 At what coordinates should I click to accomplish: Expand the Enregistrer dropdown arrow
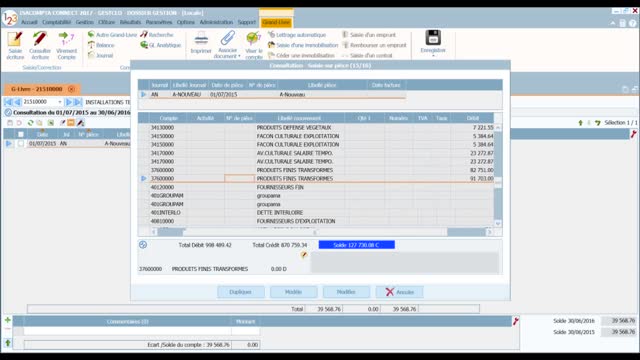[433, 56]
